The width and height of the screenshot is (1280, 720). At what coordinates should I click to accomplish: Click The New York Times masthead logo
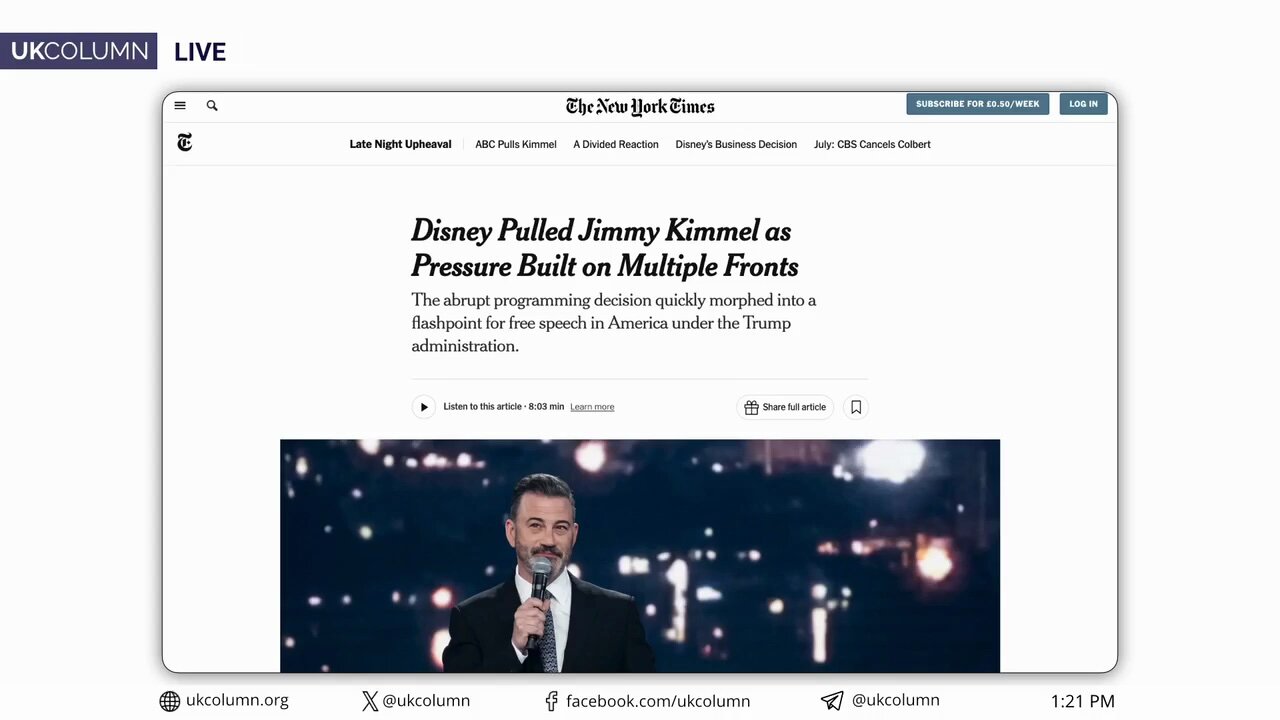point(640,106)
